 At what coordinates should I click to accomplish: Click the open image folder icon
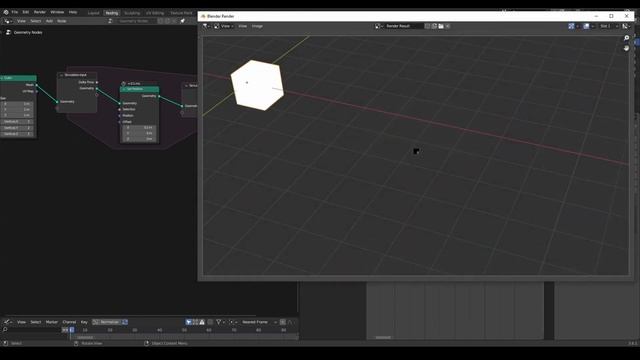441,26
